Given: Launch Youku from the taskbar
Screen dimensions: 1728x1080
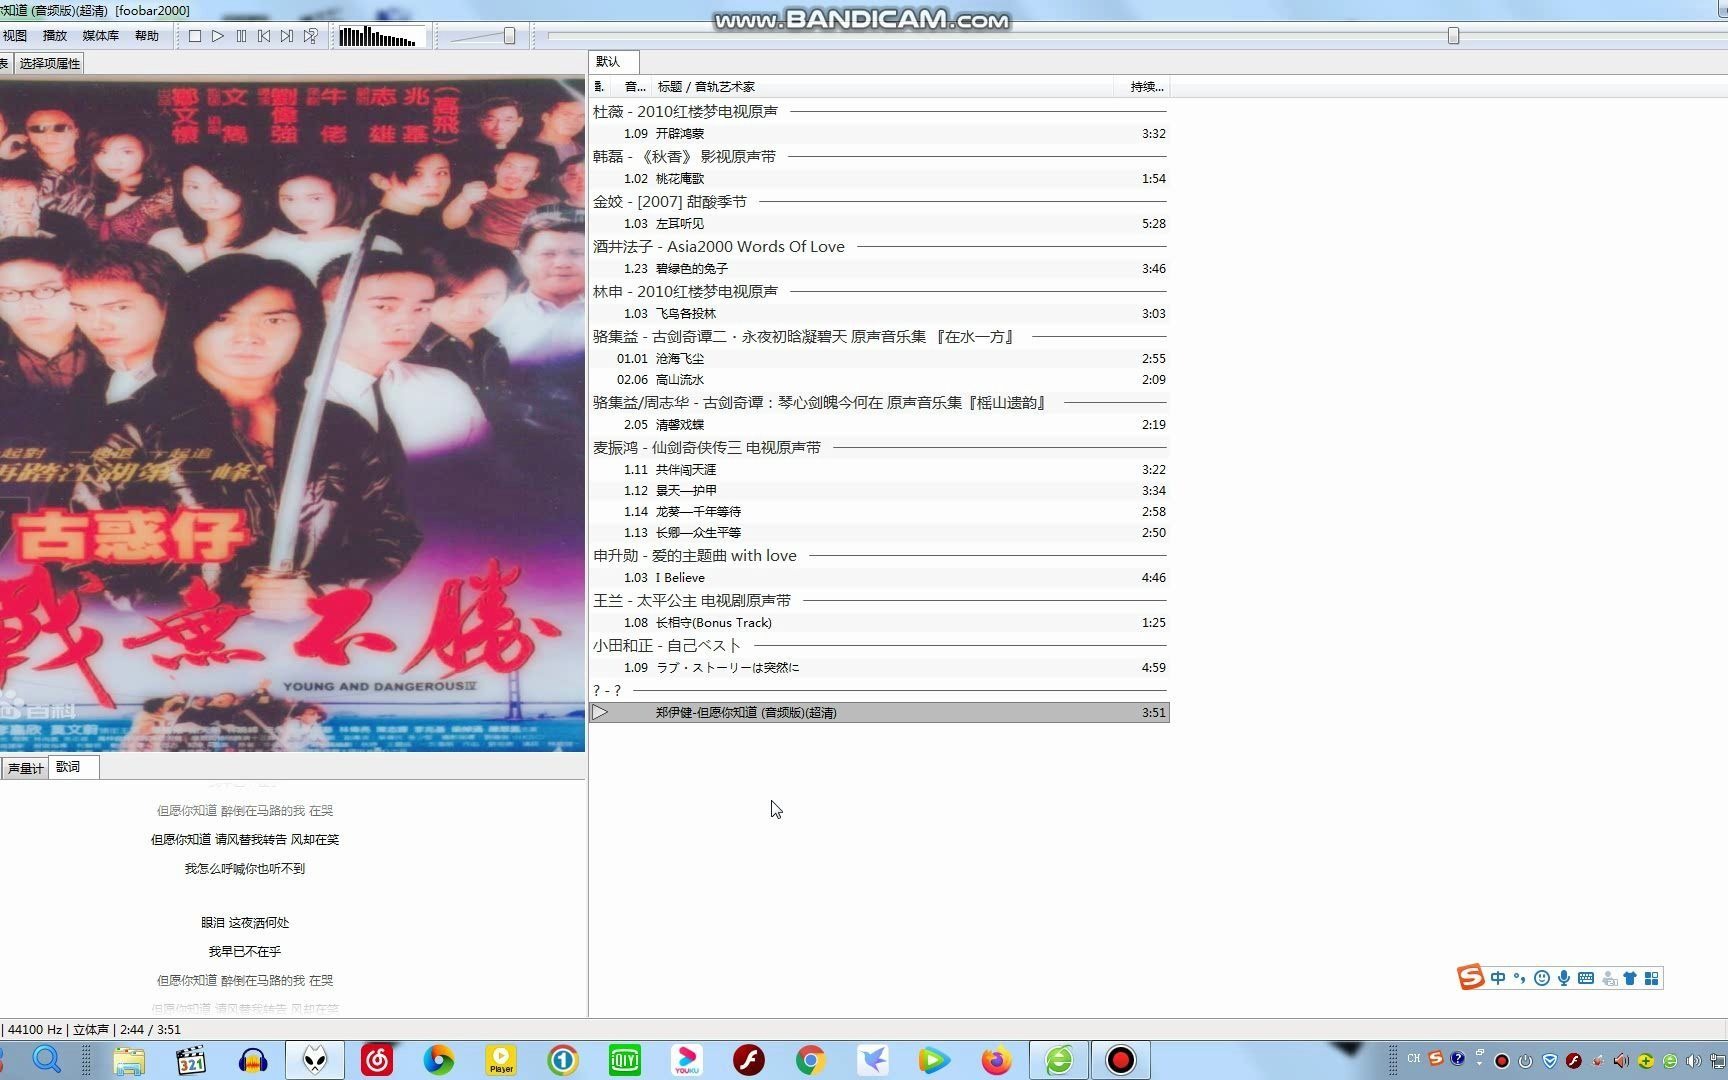Looking at the screenshot, I should [x=687, y=1060].
